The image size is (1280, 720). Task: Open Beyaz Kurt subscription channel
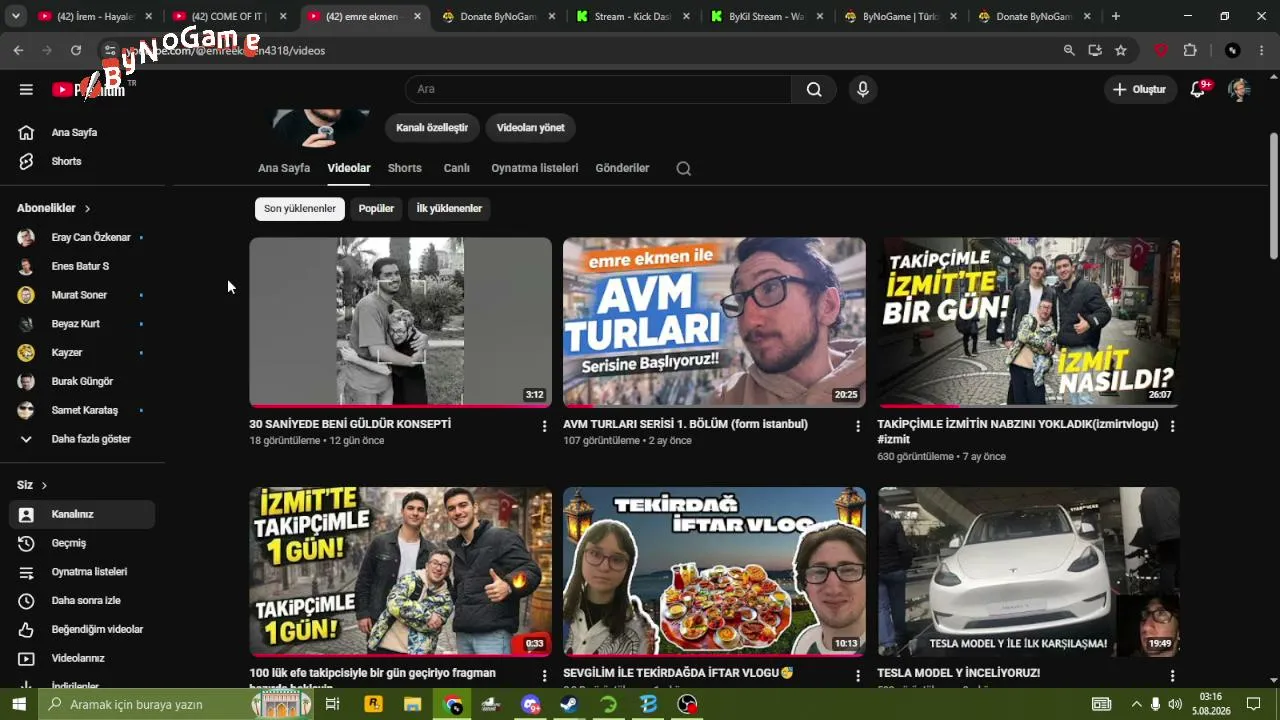[x=82, y=324]
